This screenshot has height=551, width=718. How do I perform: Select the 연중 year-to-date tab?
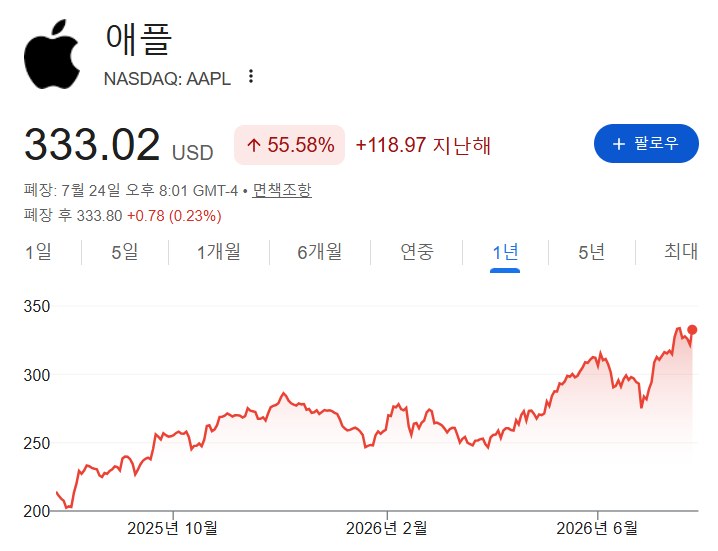(x=417, y=252)
